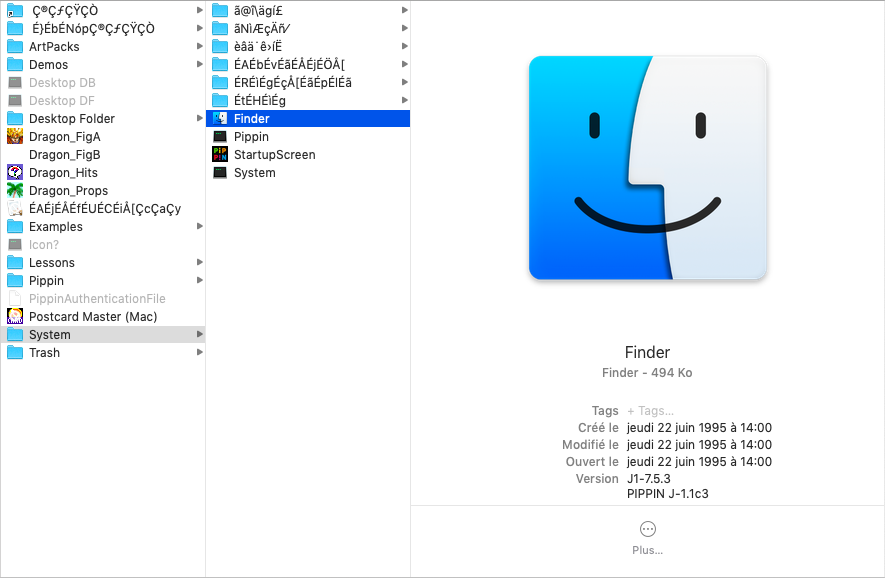Click the Dragon_Props palm tree icon
This screenshot has height=578, width=885.
click(x=15, y=191)
